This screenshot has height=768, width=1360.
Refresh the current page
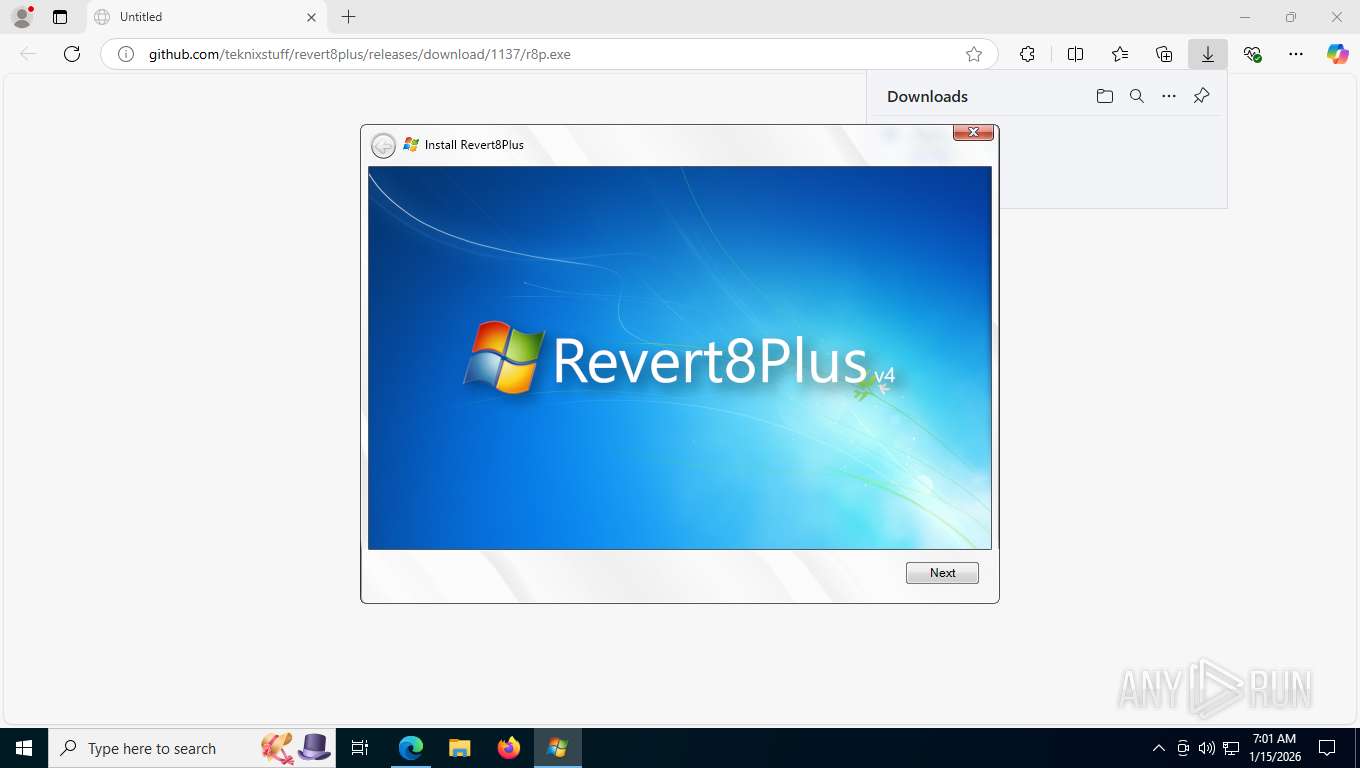pyautogui.click(x=72, y=54)
